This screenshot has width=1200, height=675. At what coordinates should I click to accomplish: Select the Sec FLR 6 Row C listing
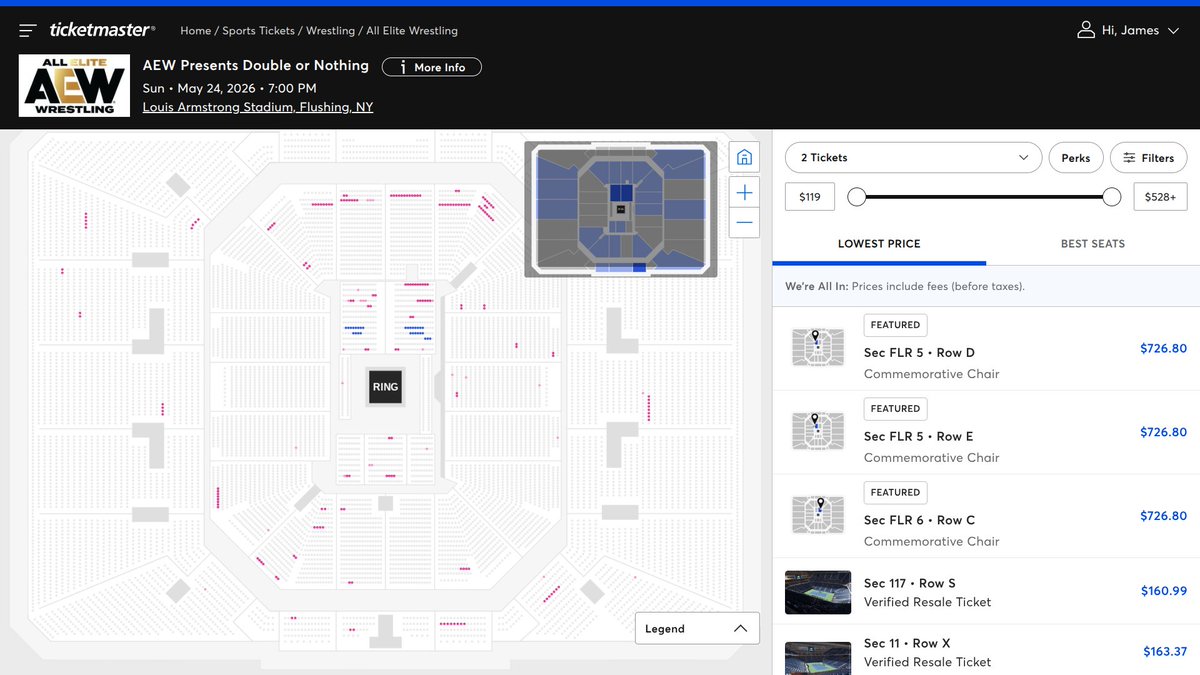[986, 516]
